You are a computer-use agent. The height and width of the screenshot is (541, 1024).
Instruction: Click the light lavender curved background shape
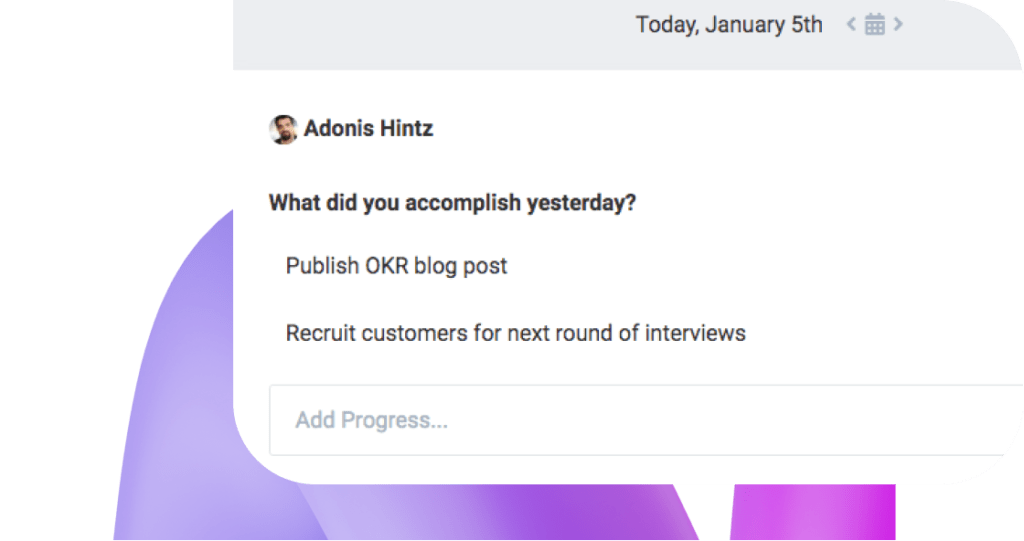pyautogui.click(x=183, y=392)
